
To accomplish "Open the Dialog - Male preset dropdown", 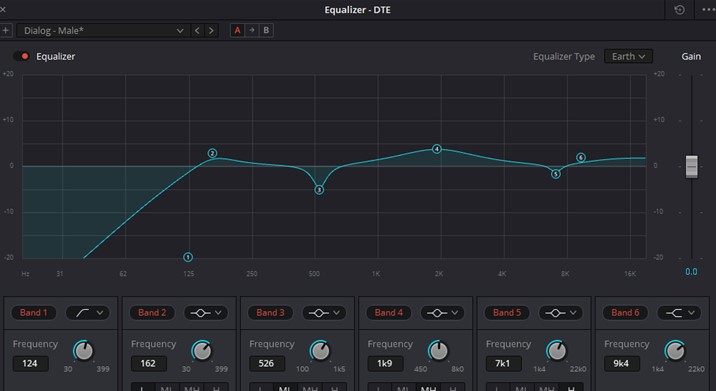I will click(104, 31).
